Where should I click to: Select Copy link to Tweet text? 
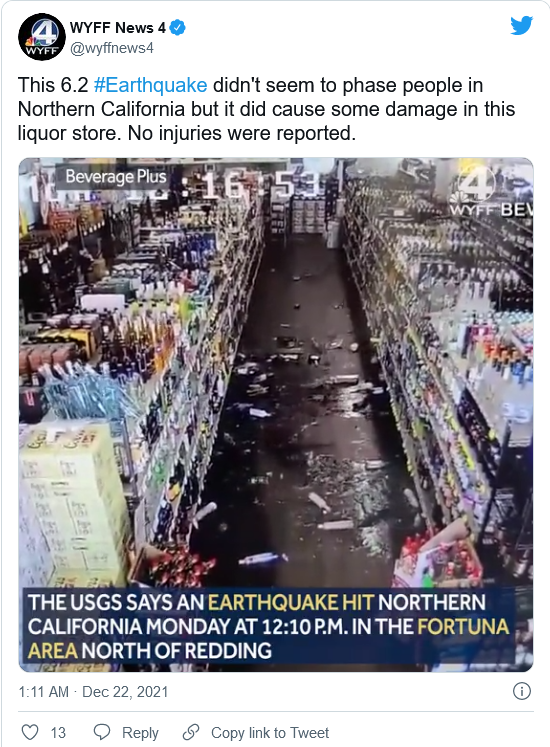[270, 733]
